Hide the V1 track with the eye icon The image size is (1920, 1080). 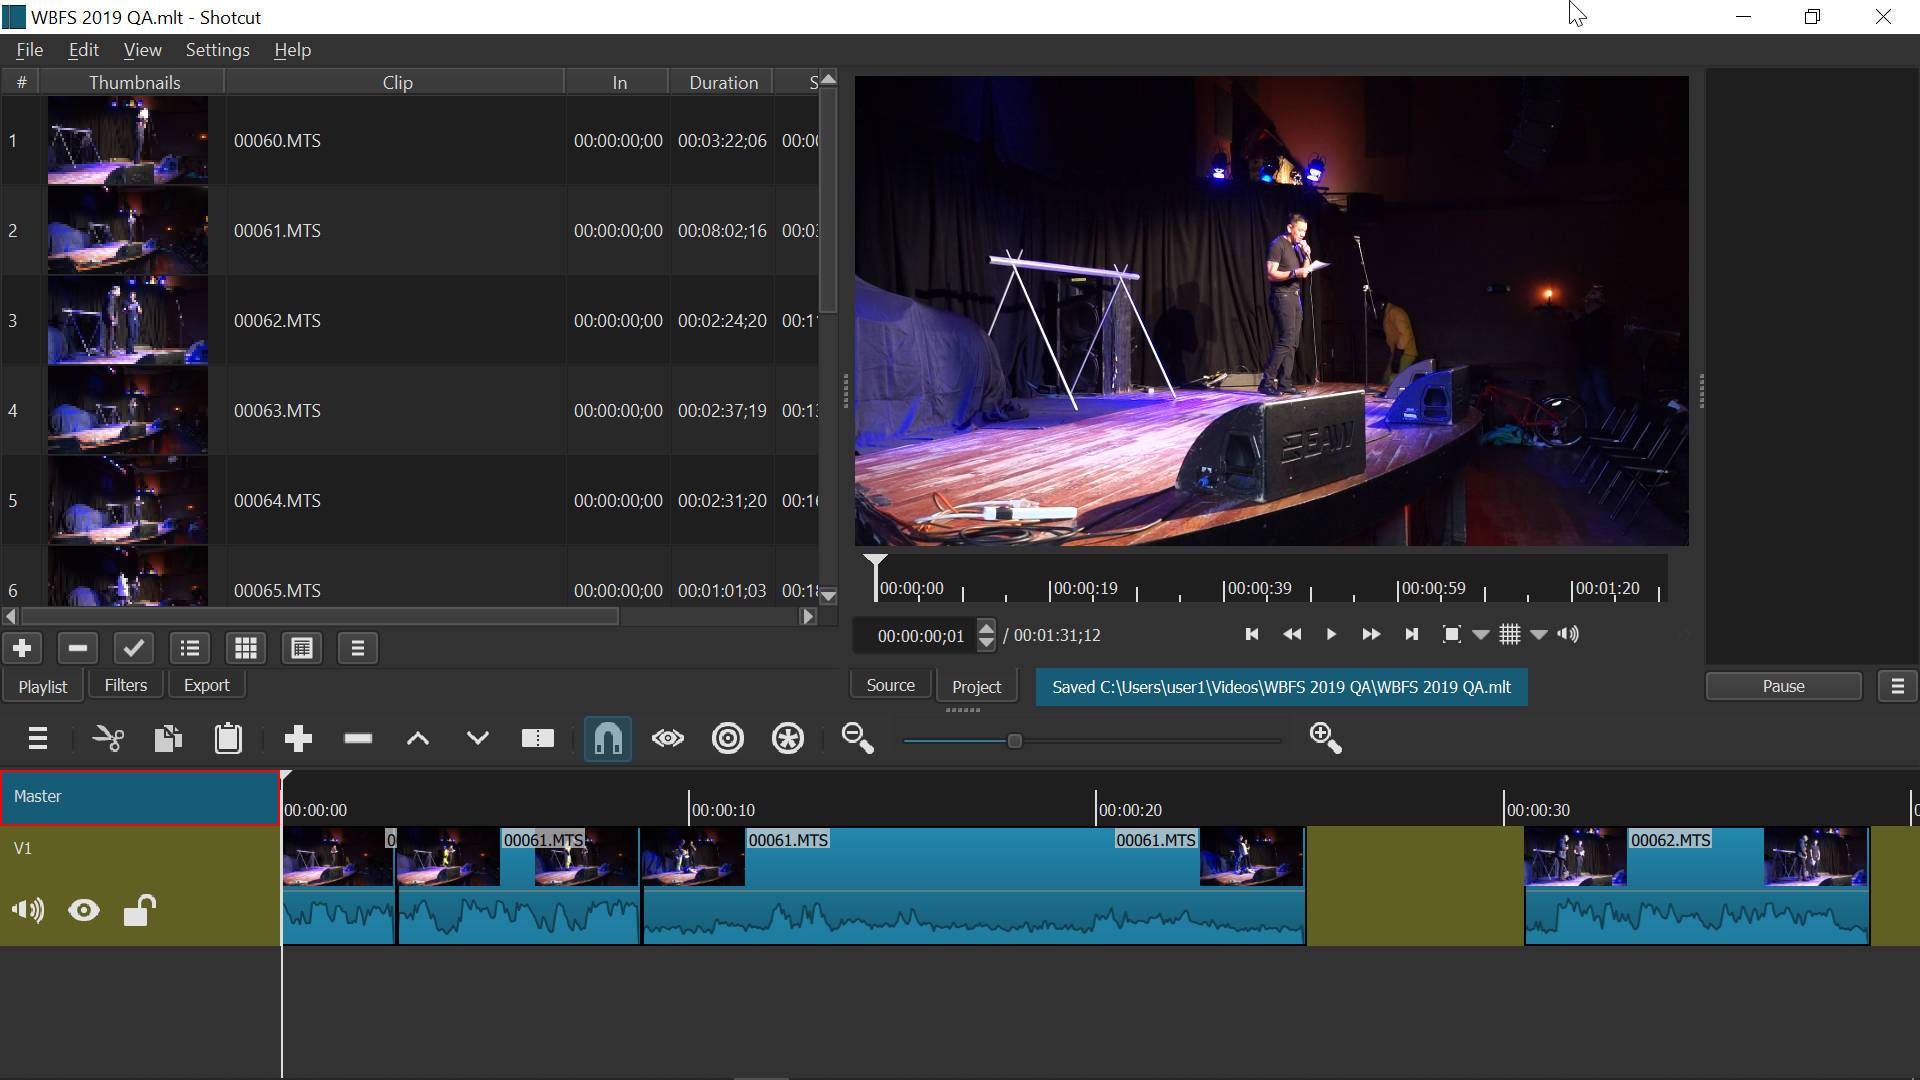(83, 910)
